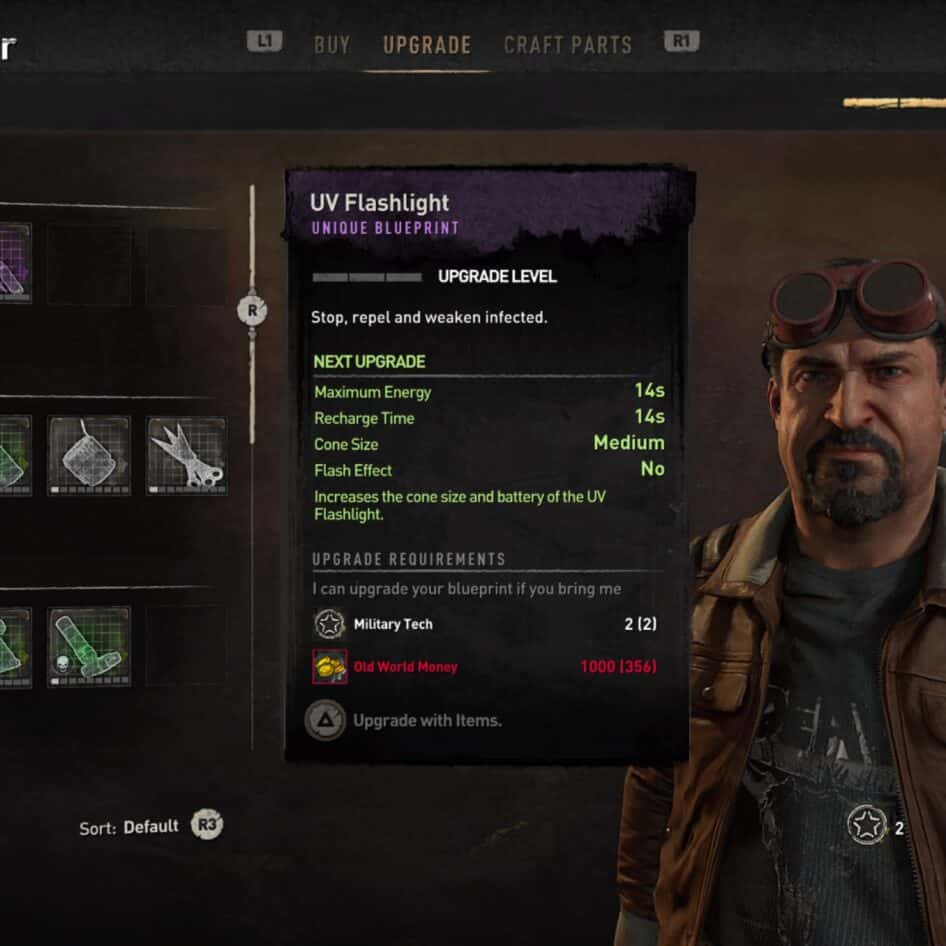The image size is (946, 946).
Task: Click the Military Tech star icon
Action: point(329,624)
